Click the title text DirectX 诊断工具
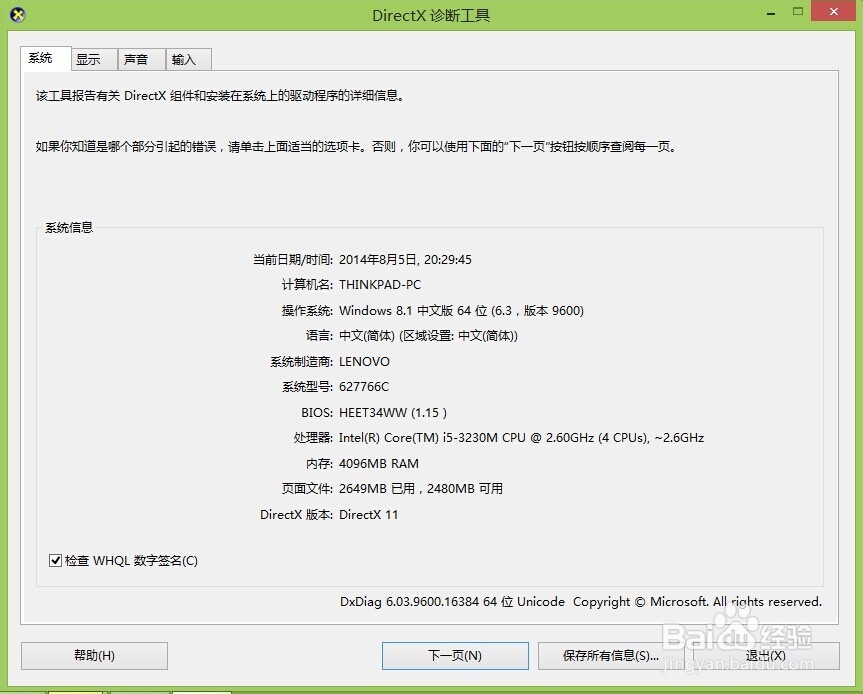This screenshot has width=863, height=694. tap(431, 15)
